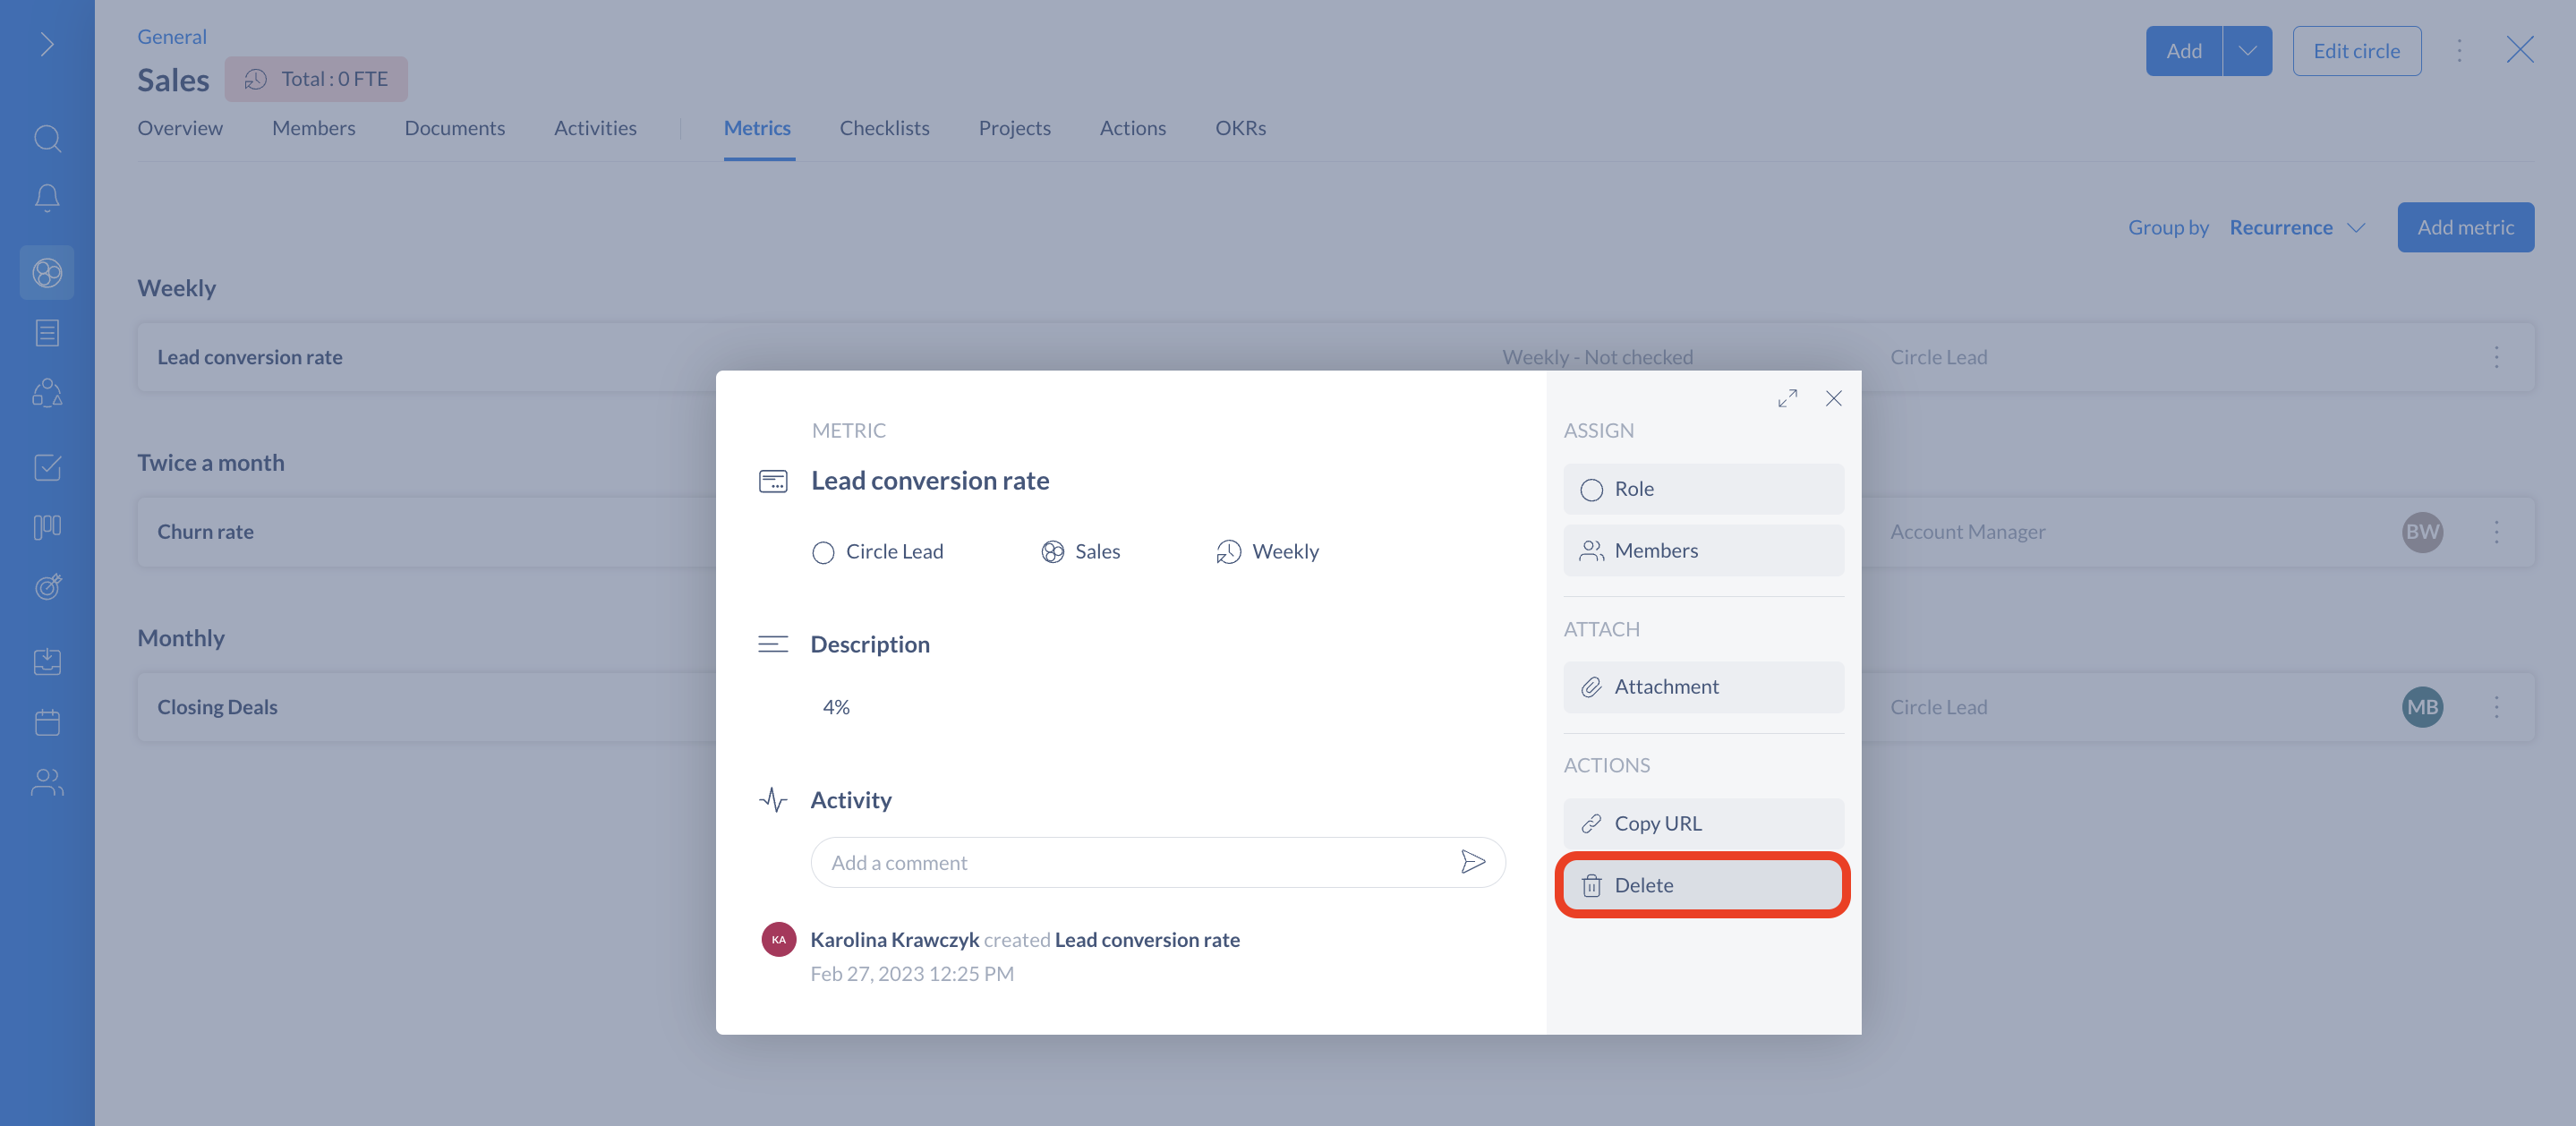Close the metric dialog

point(1833,398)
